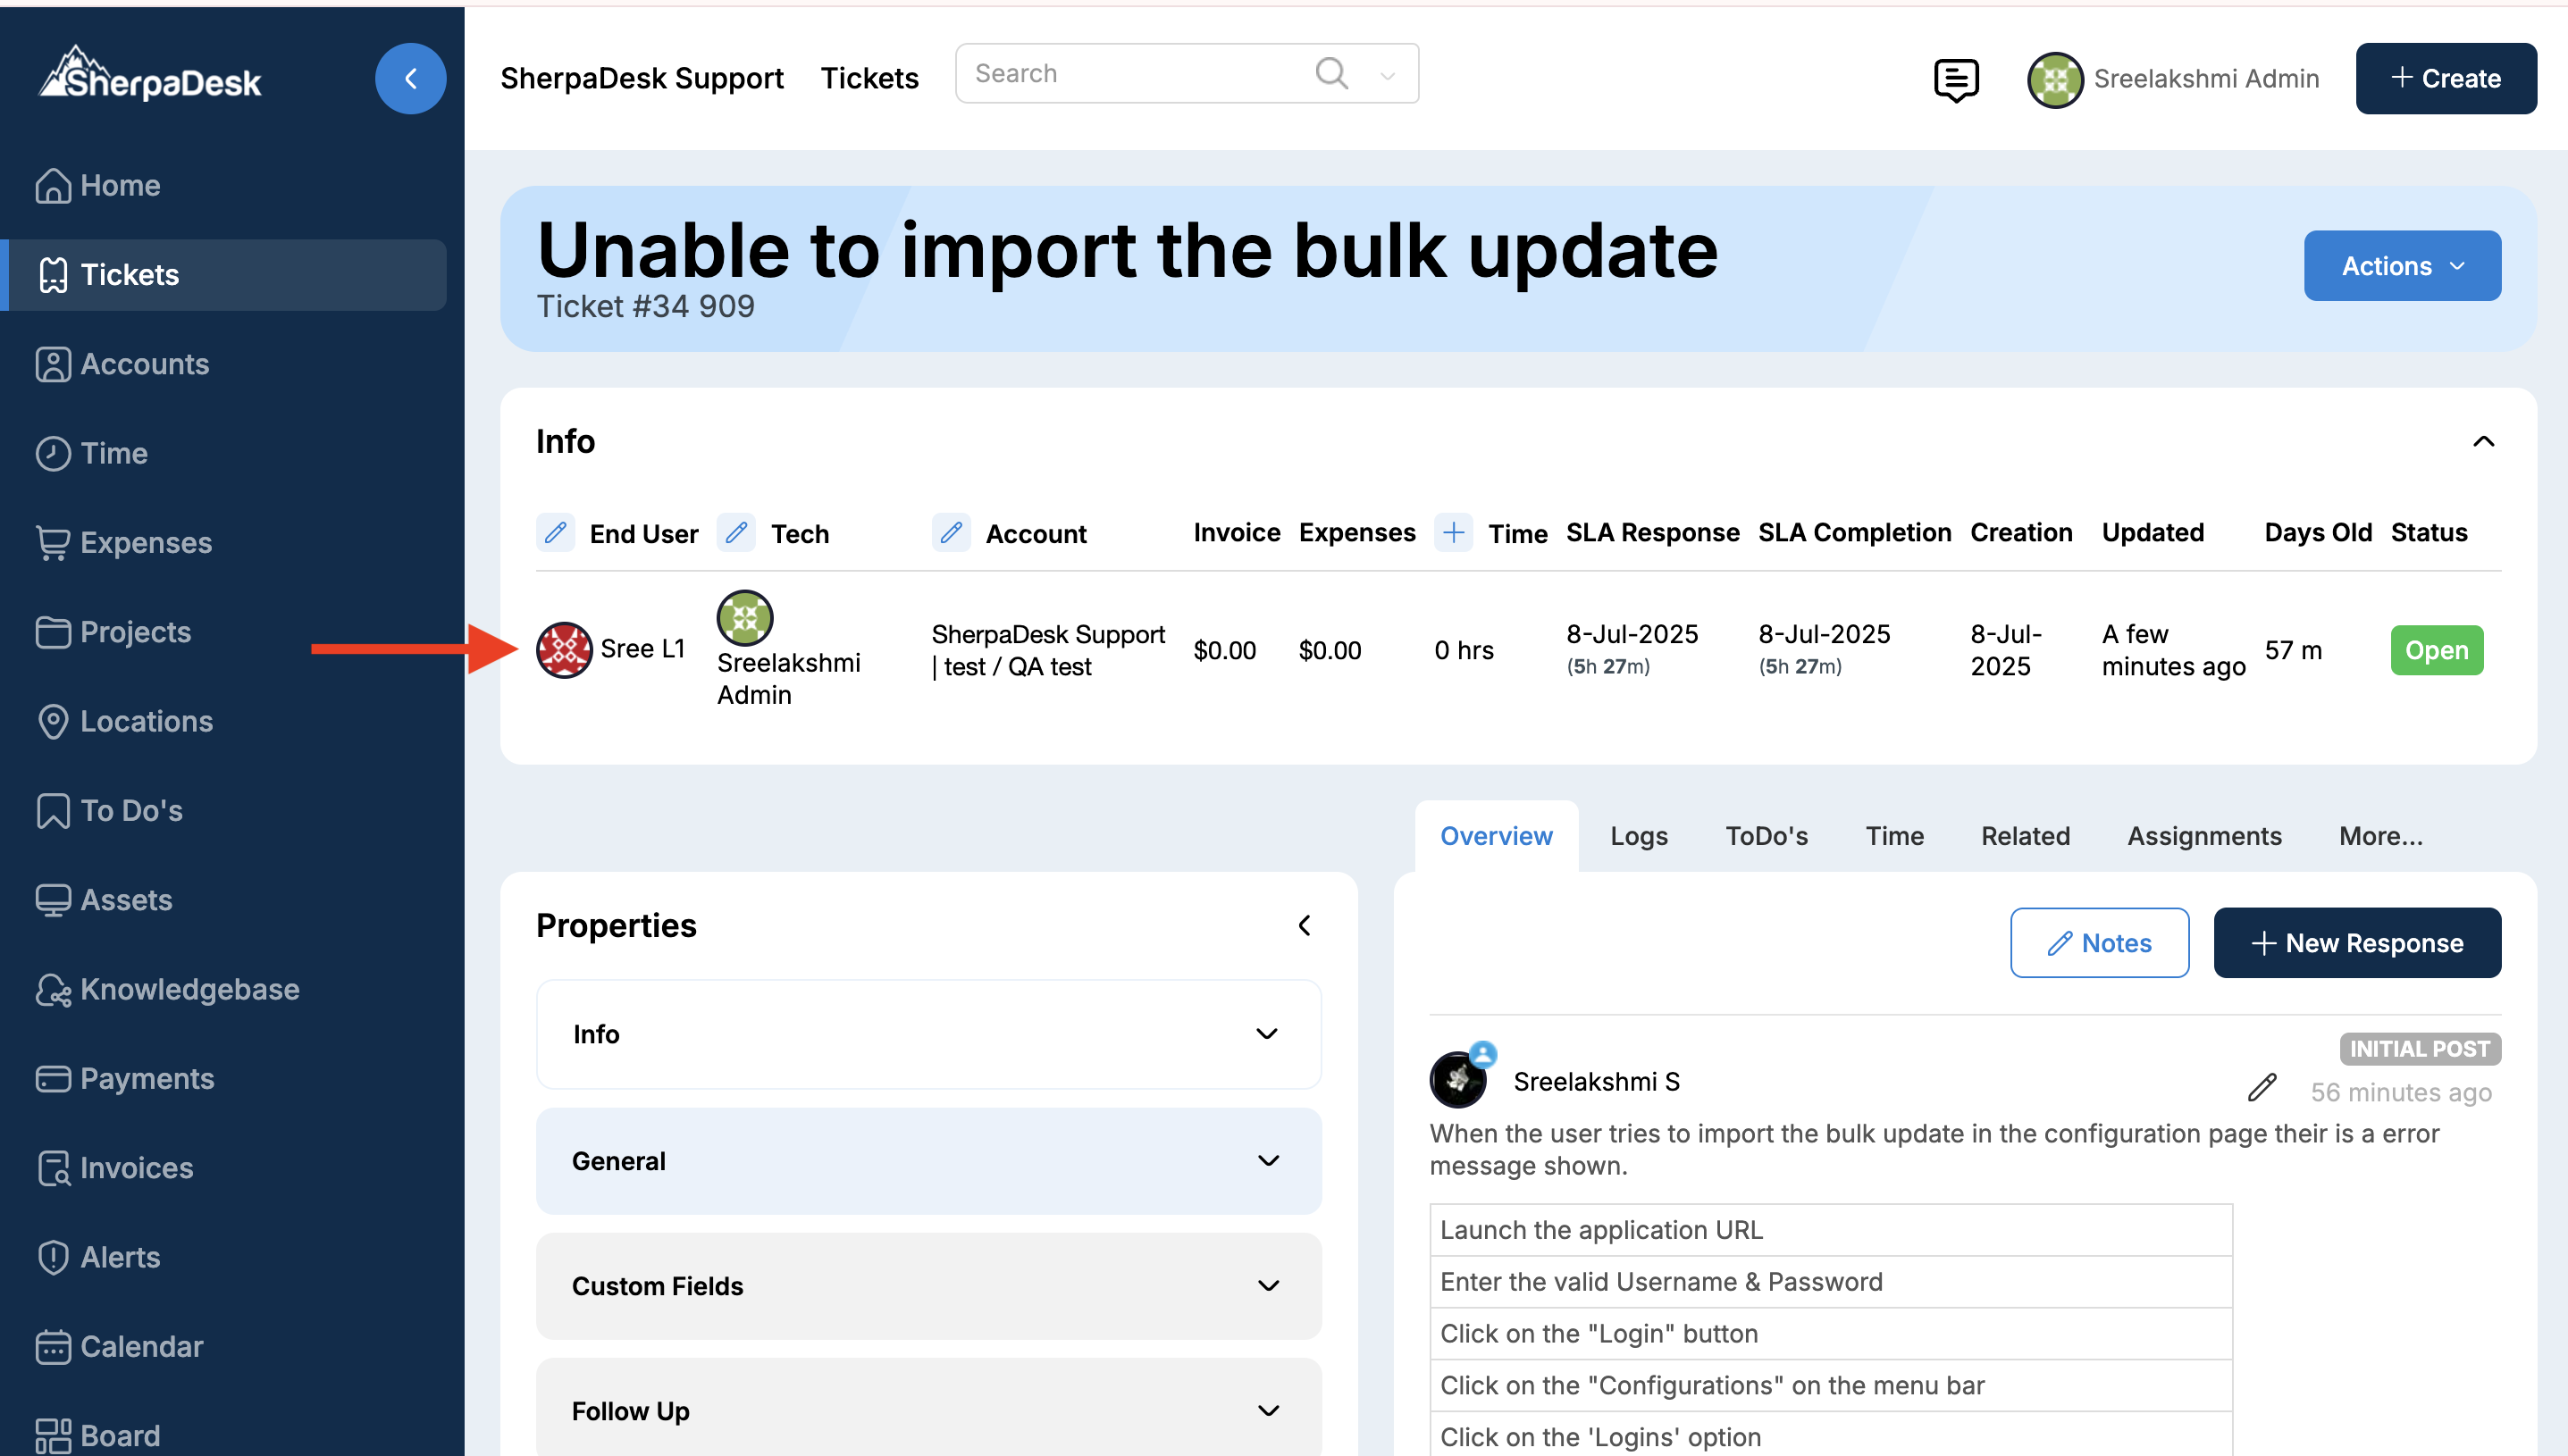This screenshot has height=1456, width=2568.
Task: Collapse the sidebar with the arrow button
Action: pyautogui.click(x=410, y=79)
